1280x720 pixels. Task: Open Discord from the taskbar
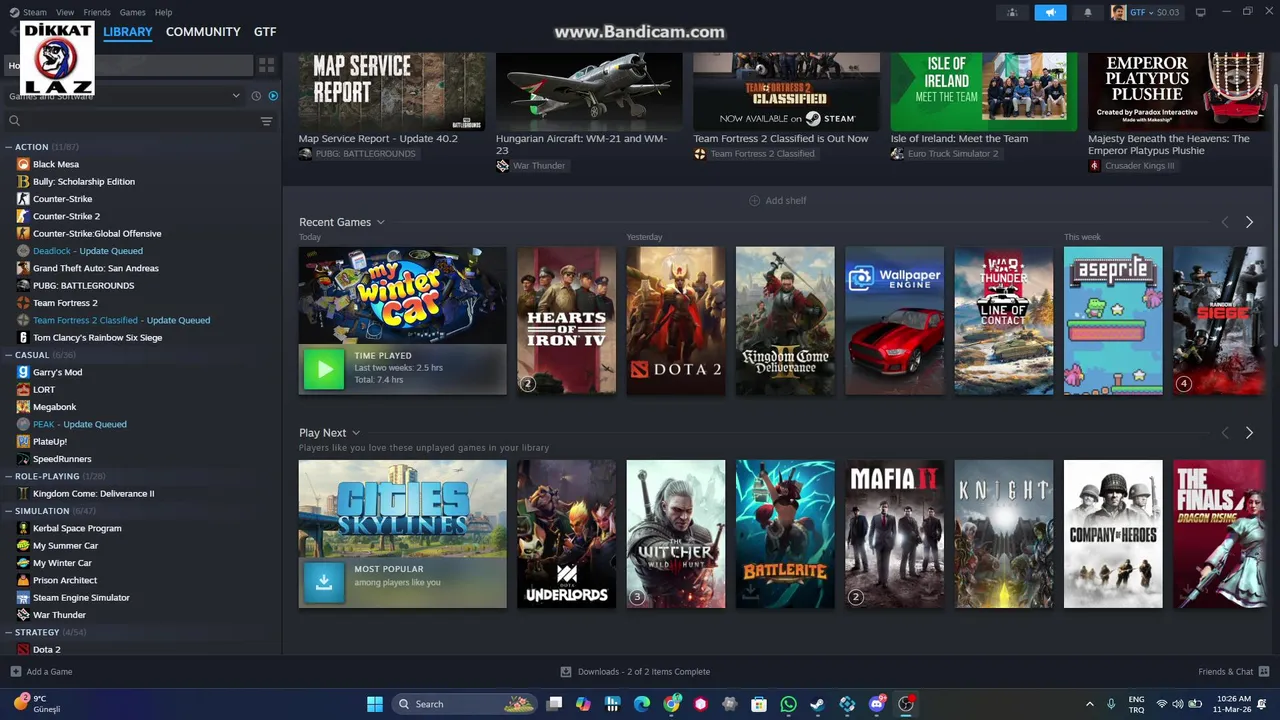coord(877,704)
